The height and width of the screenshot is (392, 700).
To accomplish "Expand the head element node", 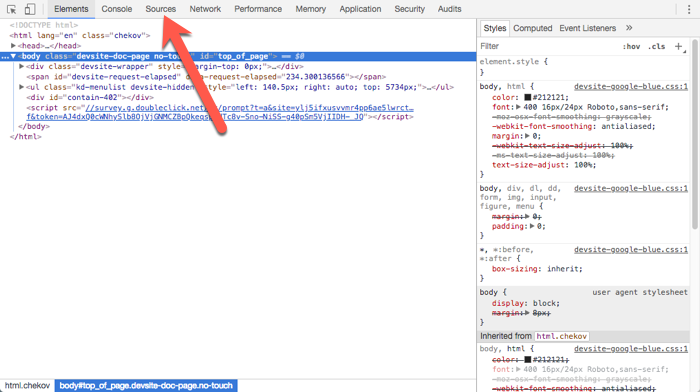I will pyautogui.click(x=13, y=46).
